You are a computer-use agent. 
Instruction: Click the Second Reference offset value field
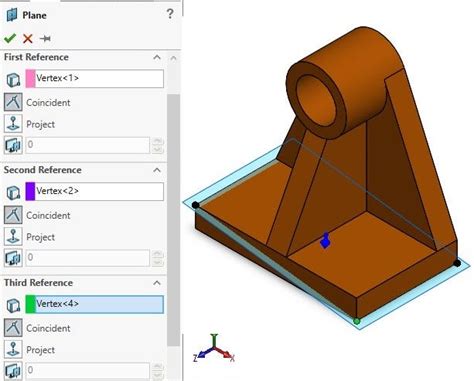87,258
